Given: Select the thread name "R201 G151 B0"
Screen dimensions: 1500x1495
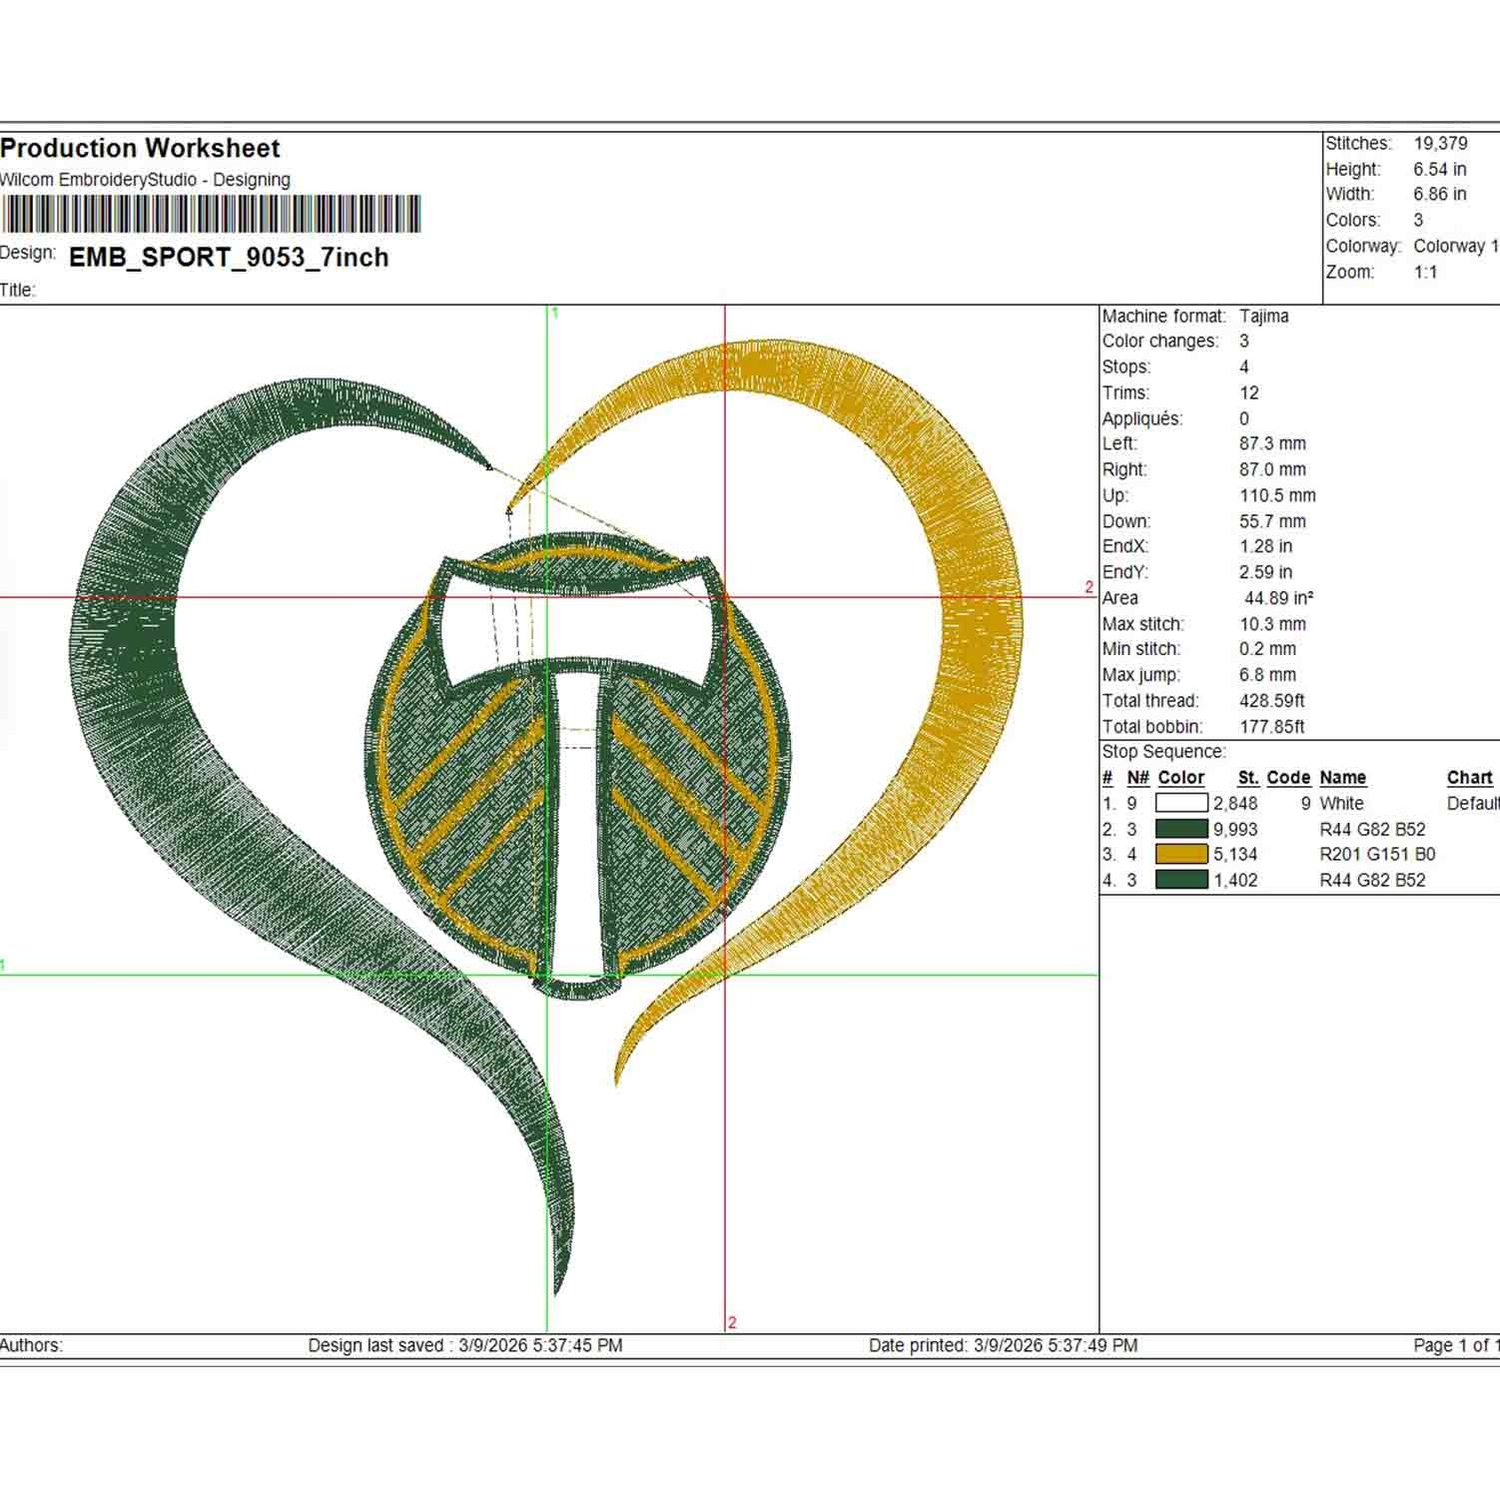Looking at the screenshot, I should tap(1378, 855).
